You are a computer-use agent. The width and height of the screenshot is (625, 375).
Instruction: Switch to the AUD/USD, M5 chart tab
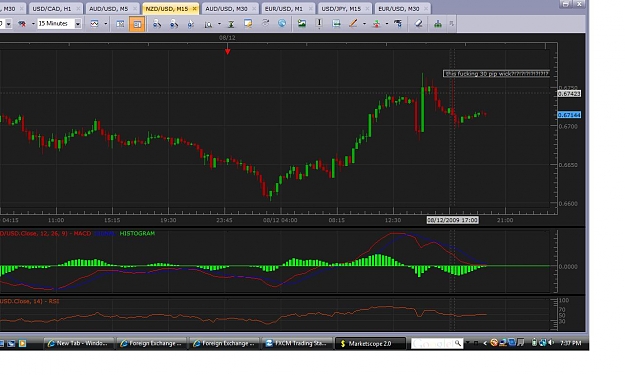[112, 8]
